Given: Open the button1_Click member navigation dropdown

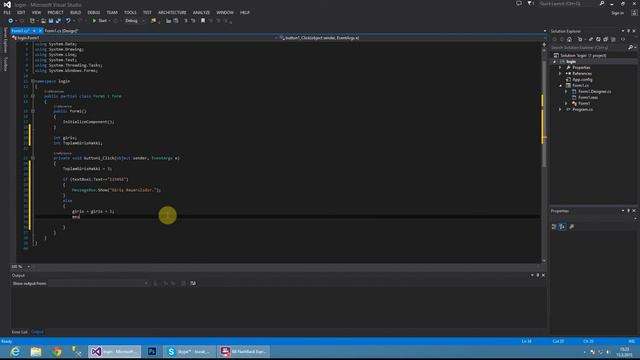Looking at the screenshot, I should (x=412, y=38).
